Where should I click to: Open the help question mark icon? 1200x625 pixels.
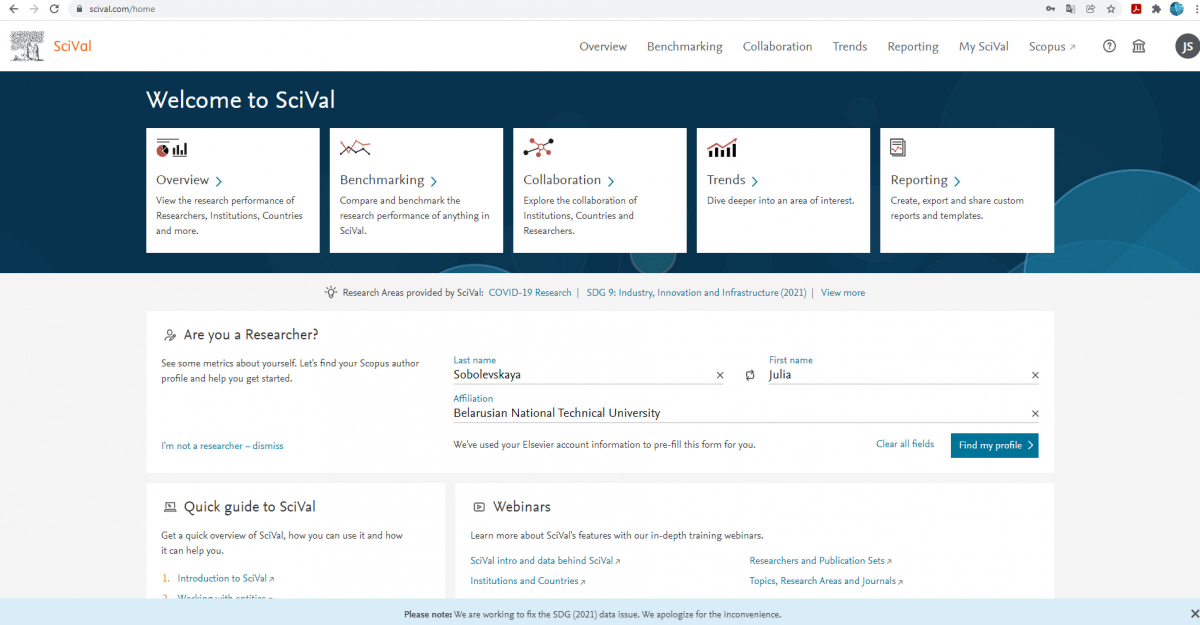click(1109, 46)
